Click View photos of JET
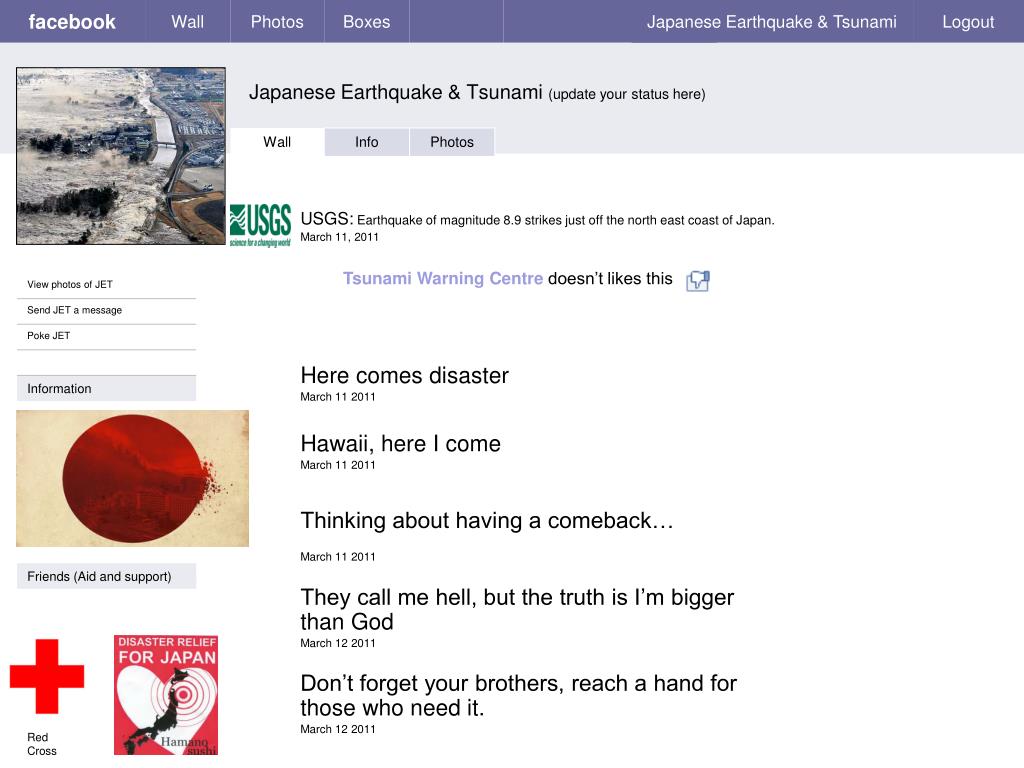This screenshot has width=1024, height=768. pos(70,284)
